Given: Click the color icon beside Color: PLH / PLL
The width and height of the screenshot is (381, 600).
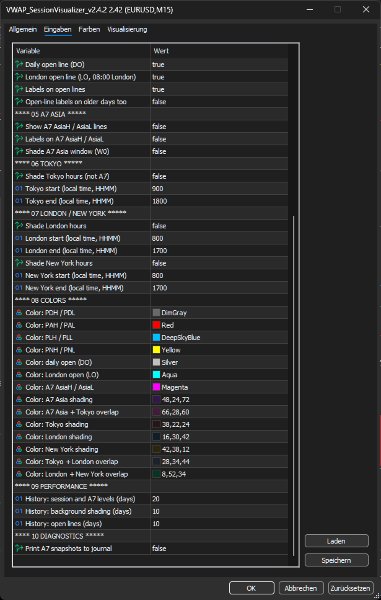Looking at the screenshot, I should click(x=19, y=338).
